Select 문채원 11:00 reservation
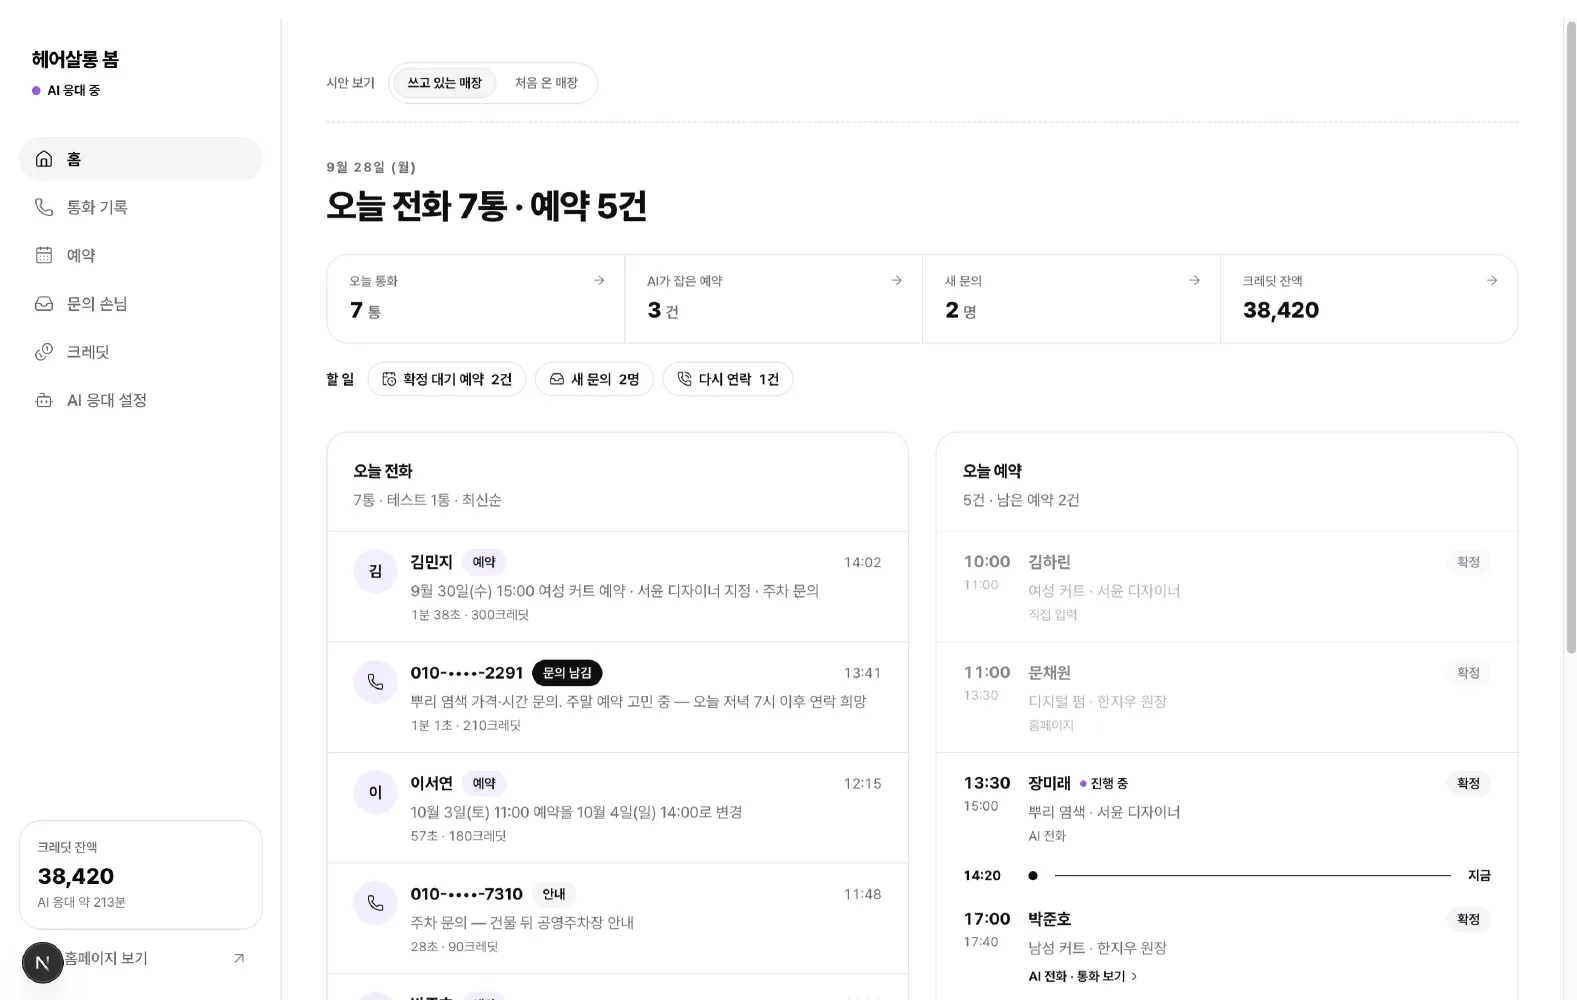 coord(1227,697)
